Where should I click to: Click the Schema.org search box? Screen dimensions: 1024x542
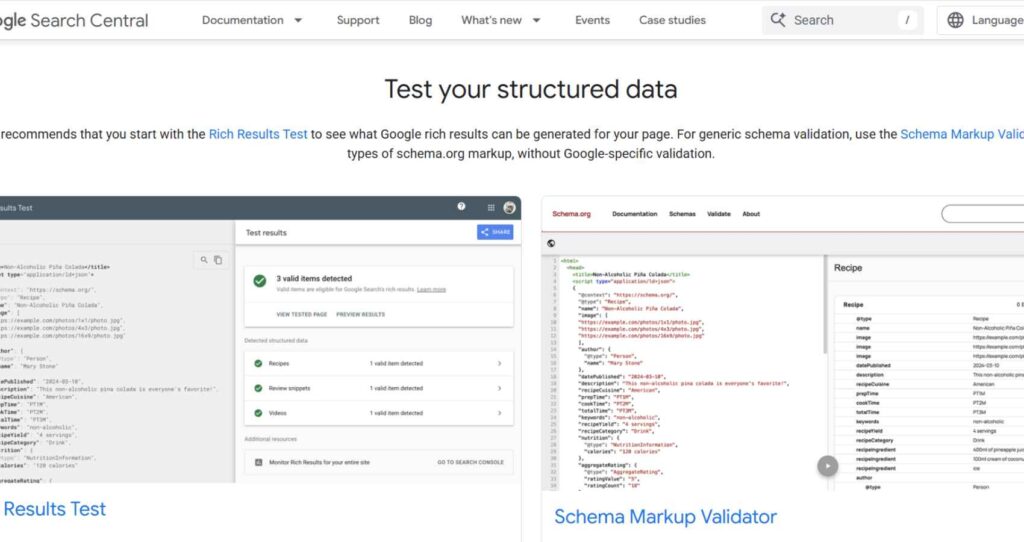click(982, 214)
